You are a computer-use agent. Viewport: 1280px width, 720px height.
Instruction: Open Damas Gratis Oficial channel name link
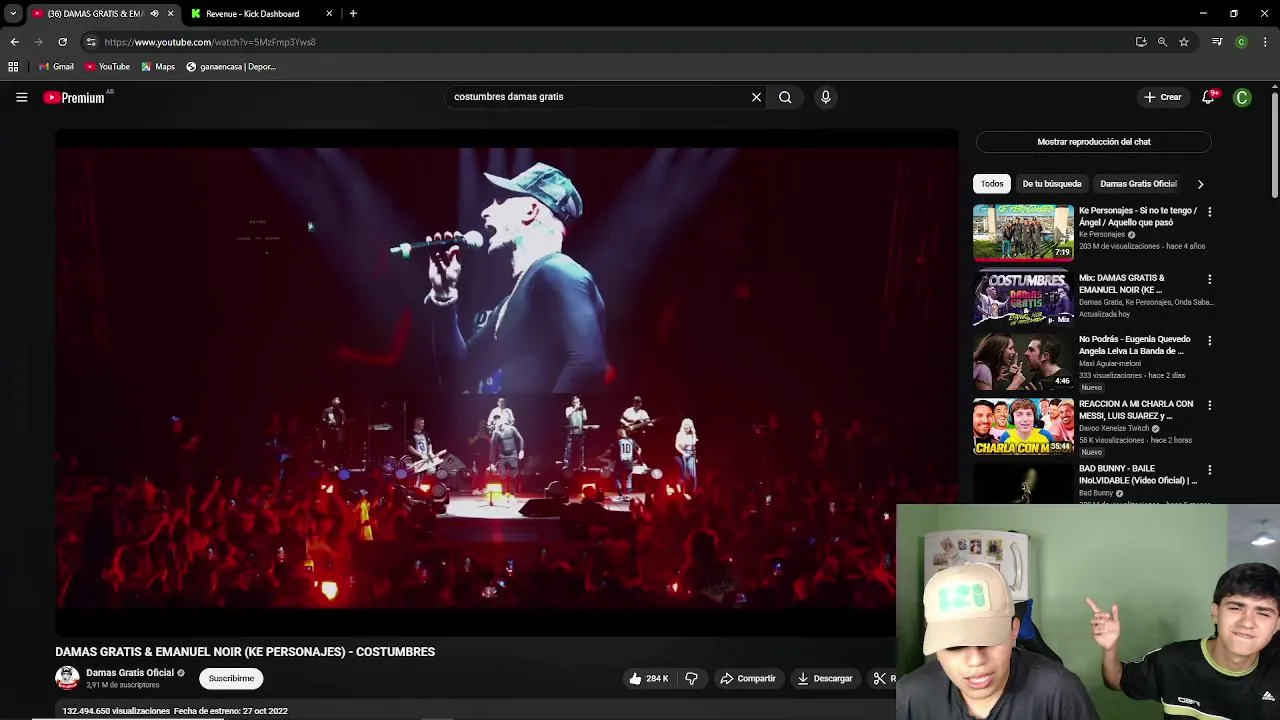130,673
